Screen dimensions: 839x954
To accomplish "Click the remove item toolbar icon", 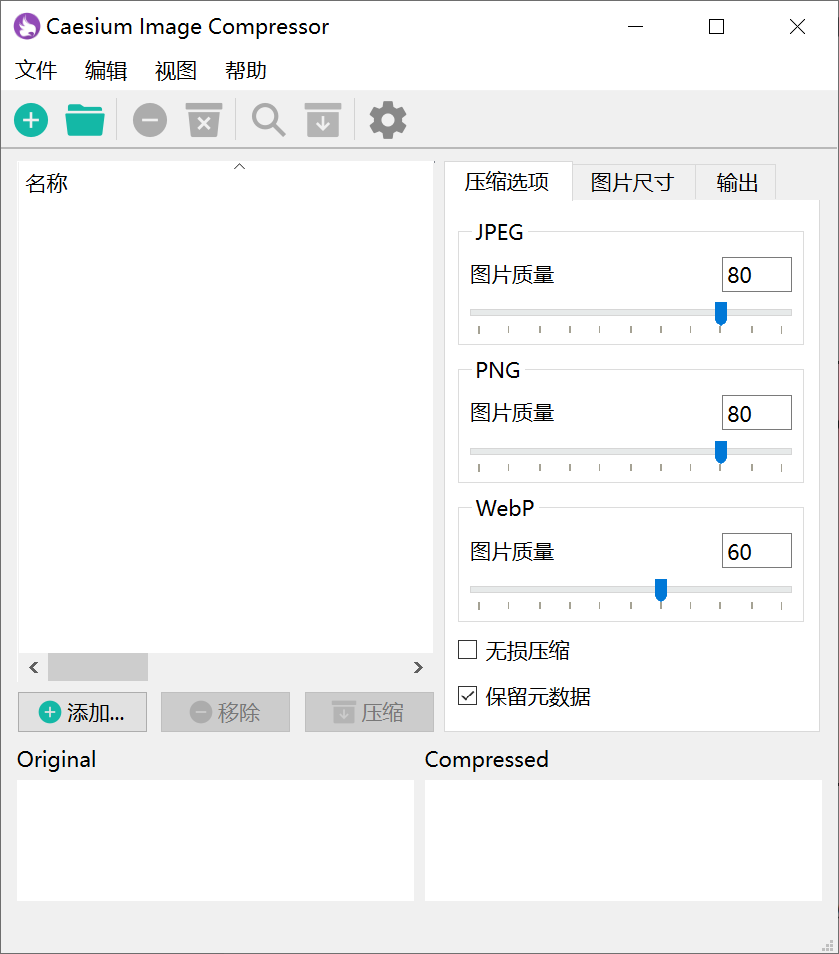I will [149, 119].
